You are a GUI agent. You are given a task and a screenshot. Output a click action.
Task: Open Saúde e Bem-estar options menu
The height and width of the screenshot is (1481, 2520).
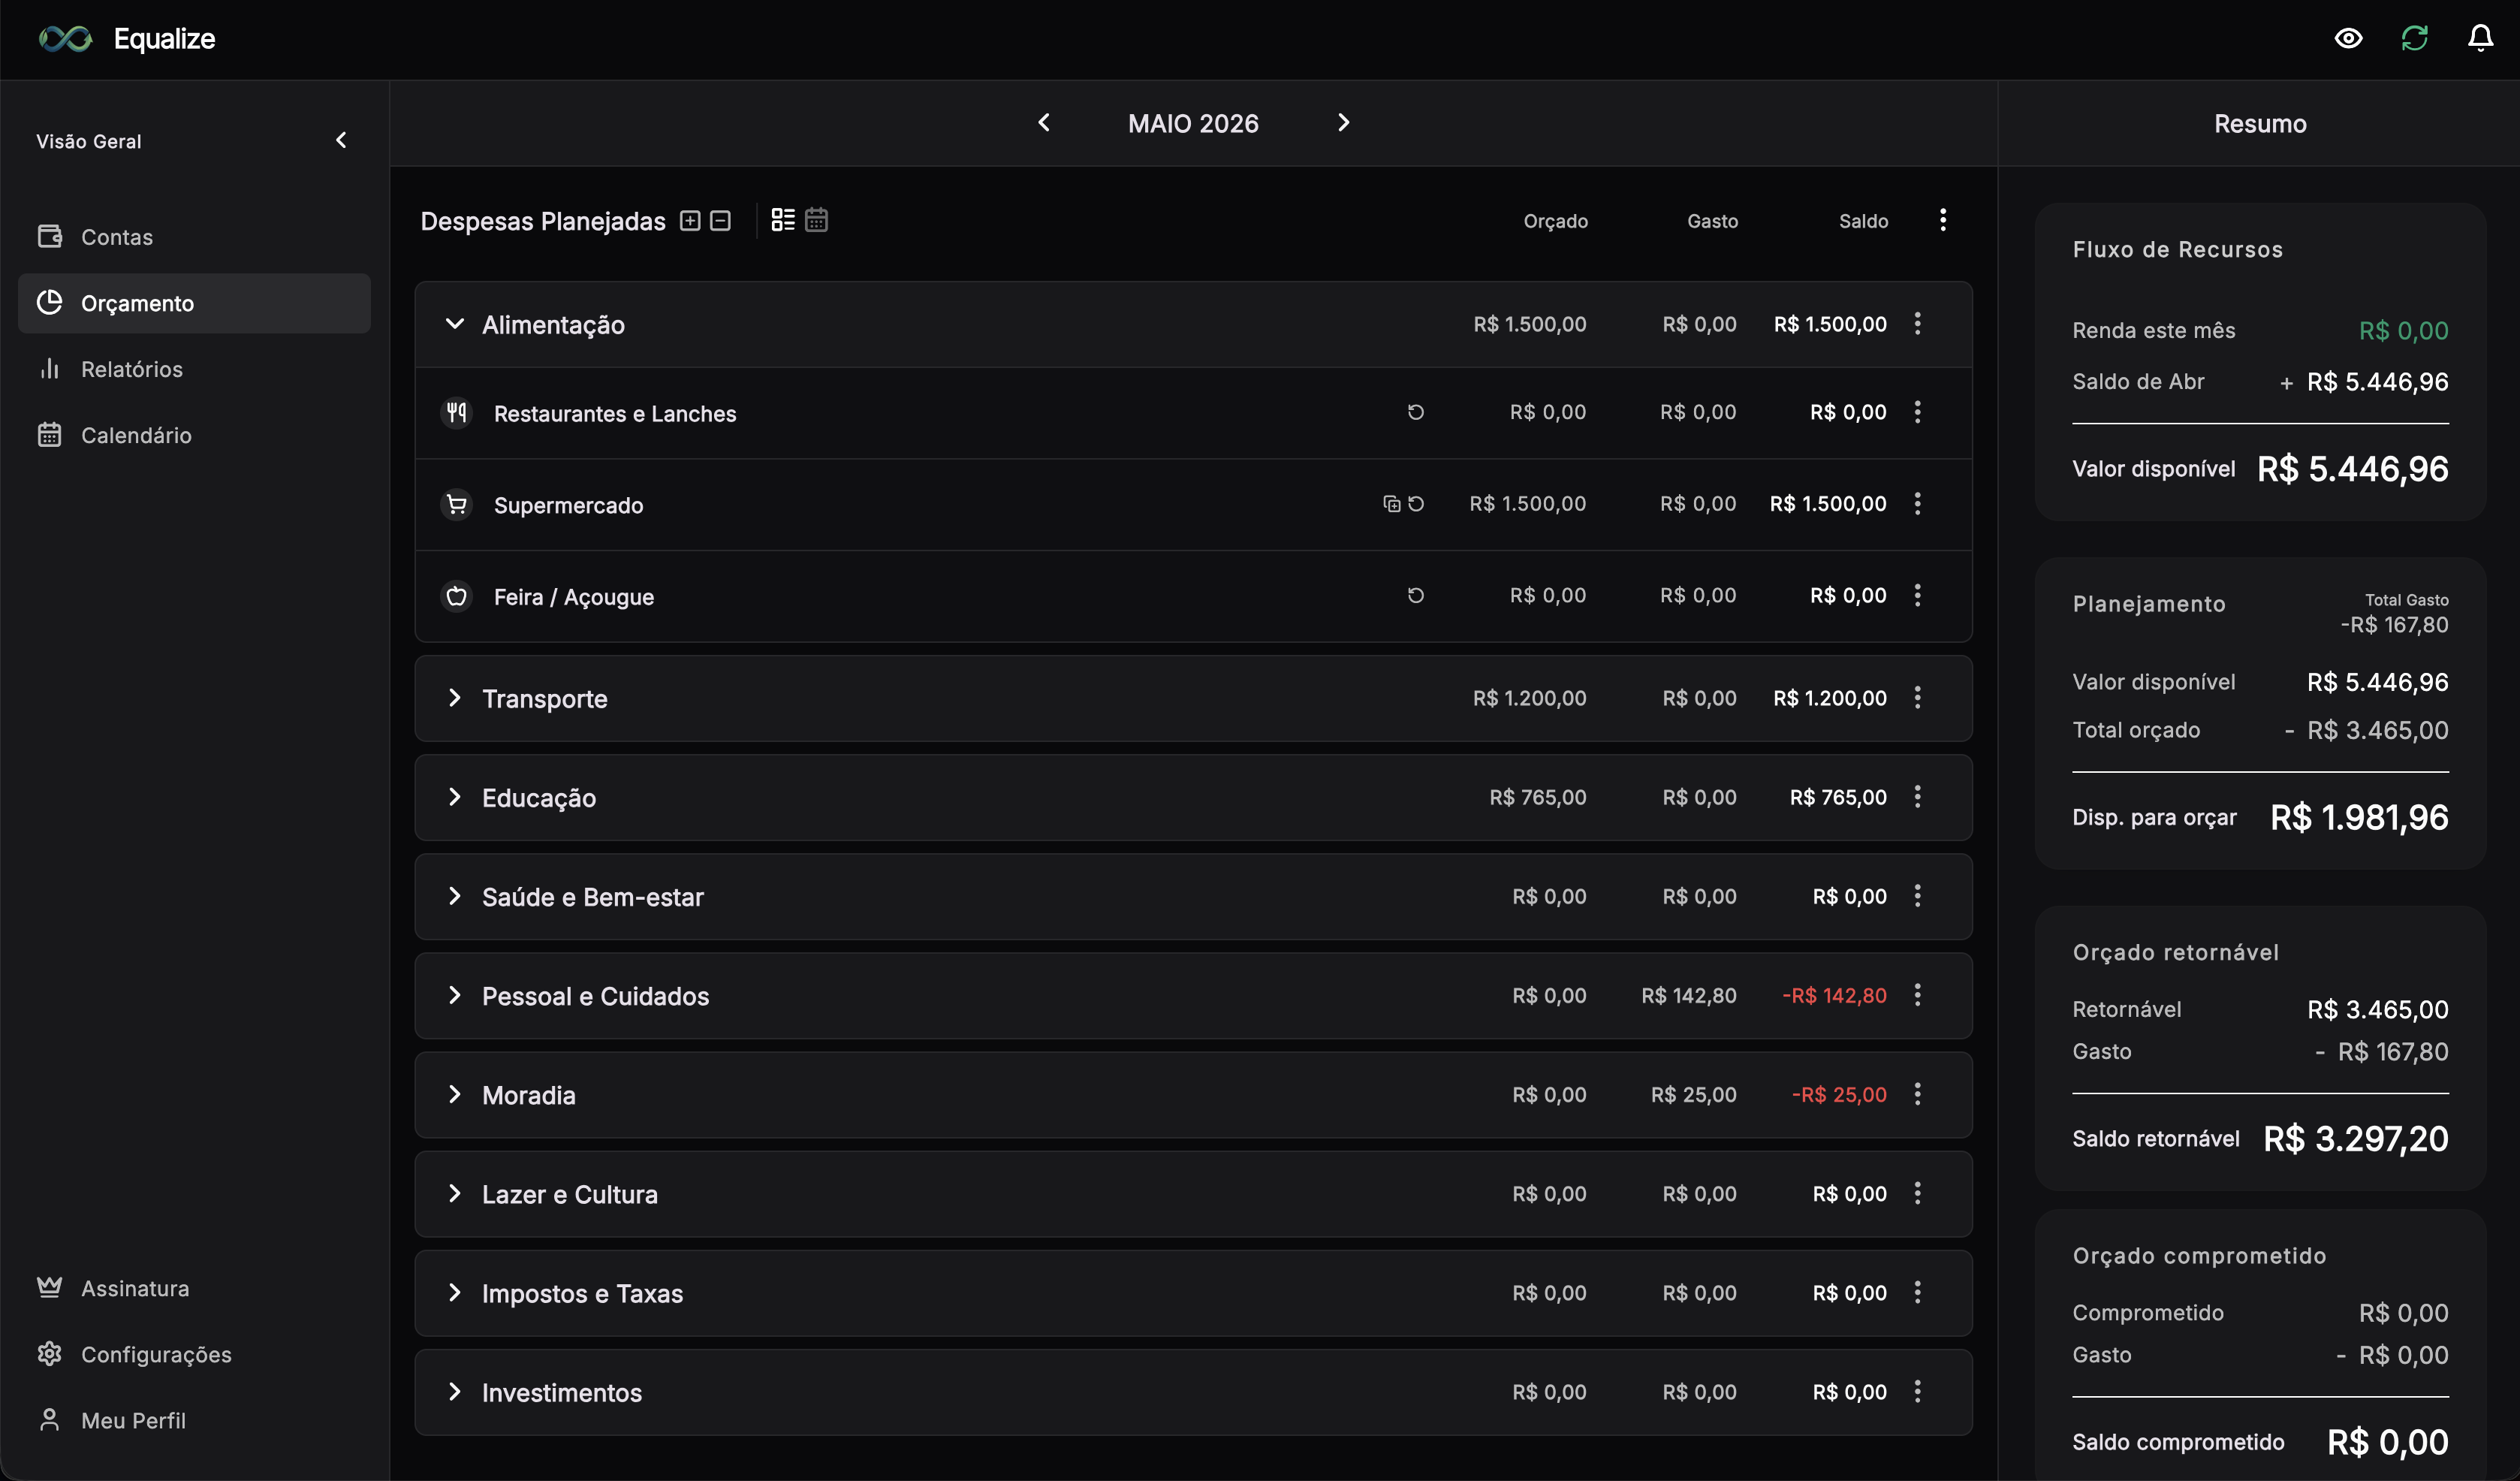coord(1917,895)
